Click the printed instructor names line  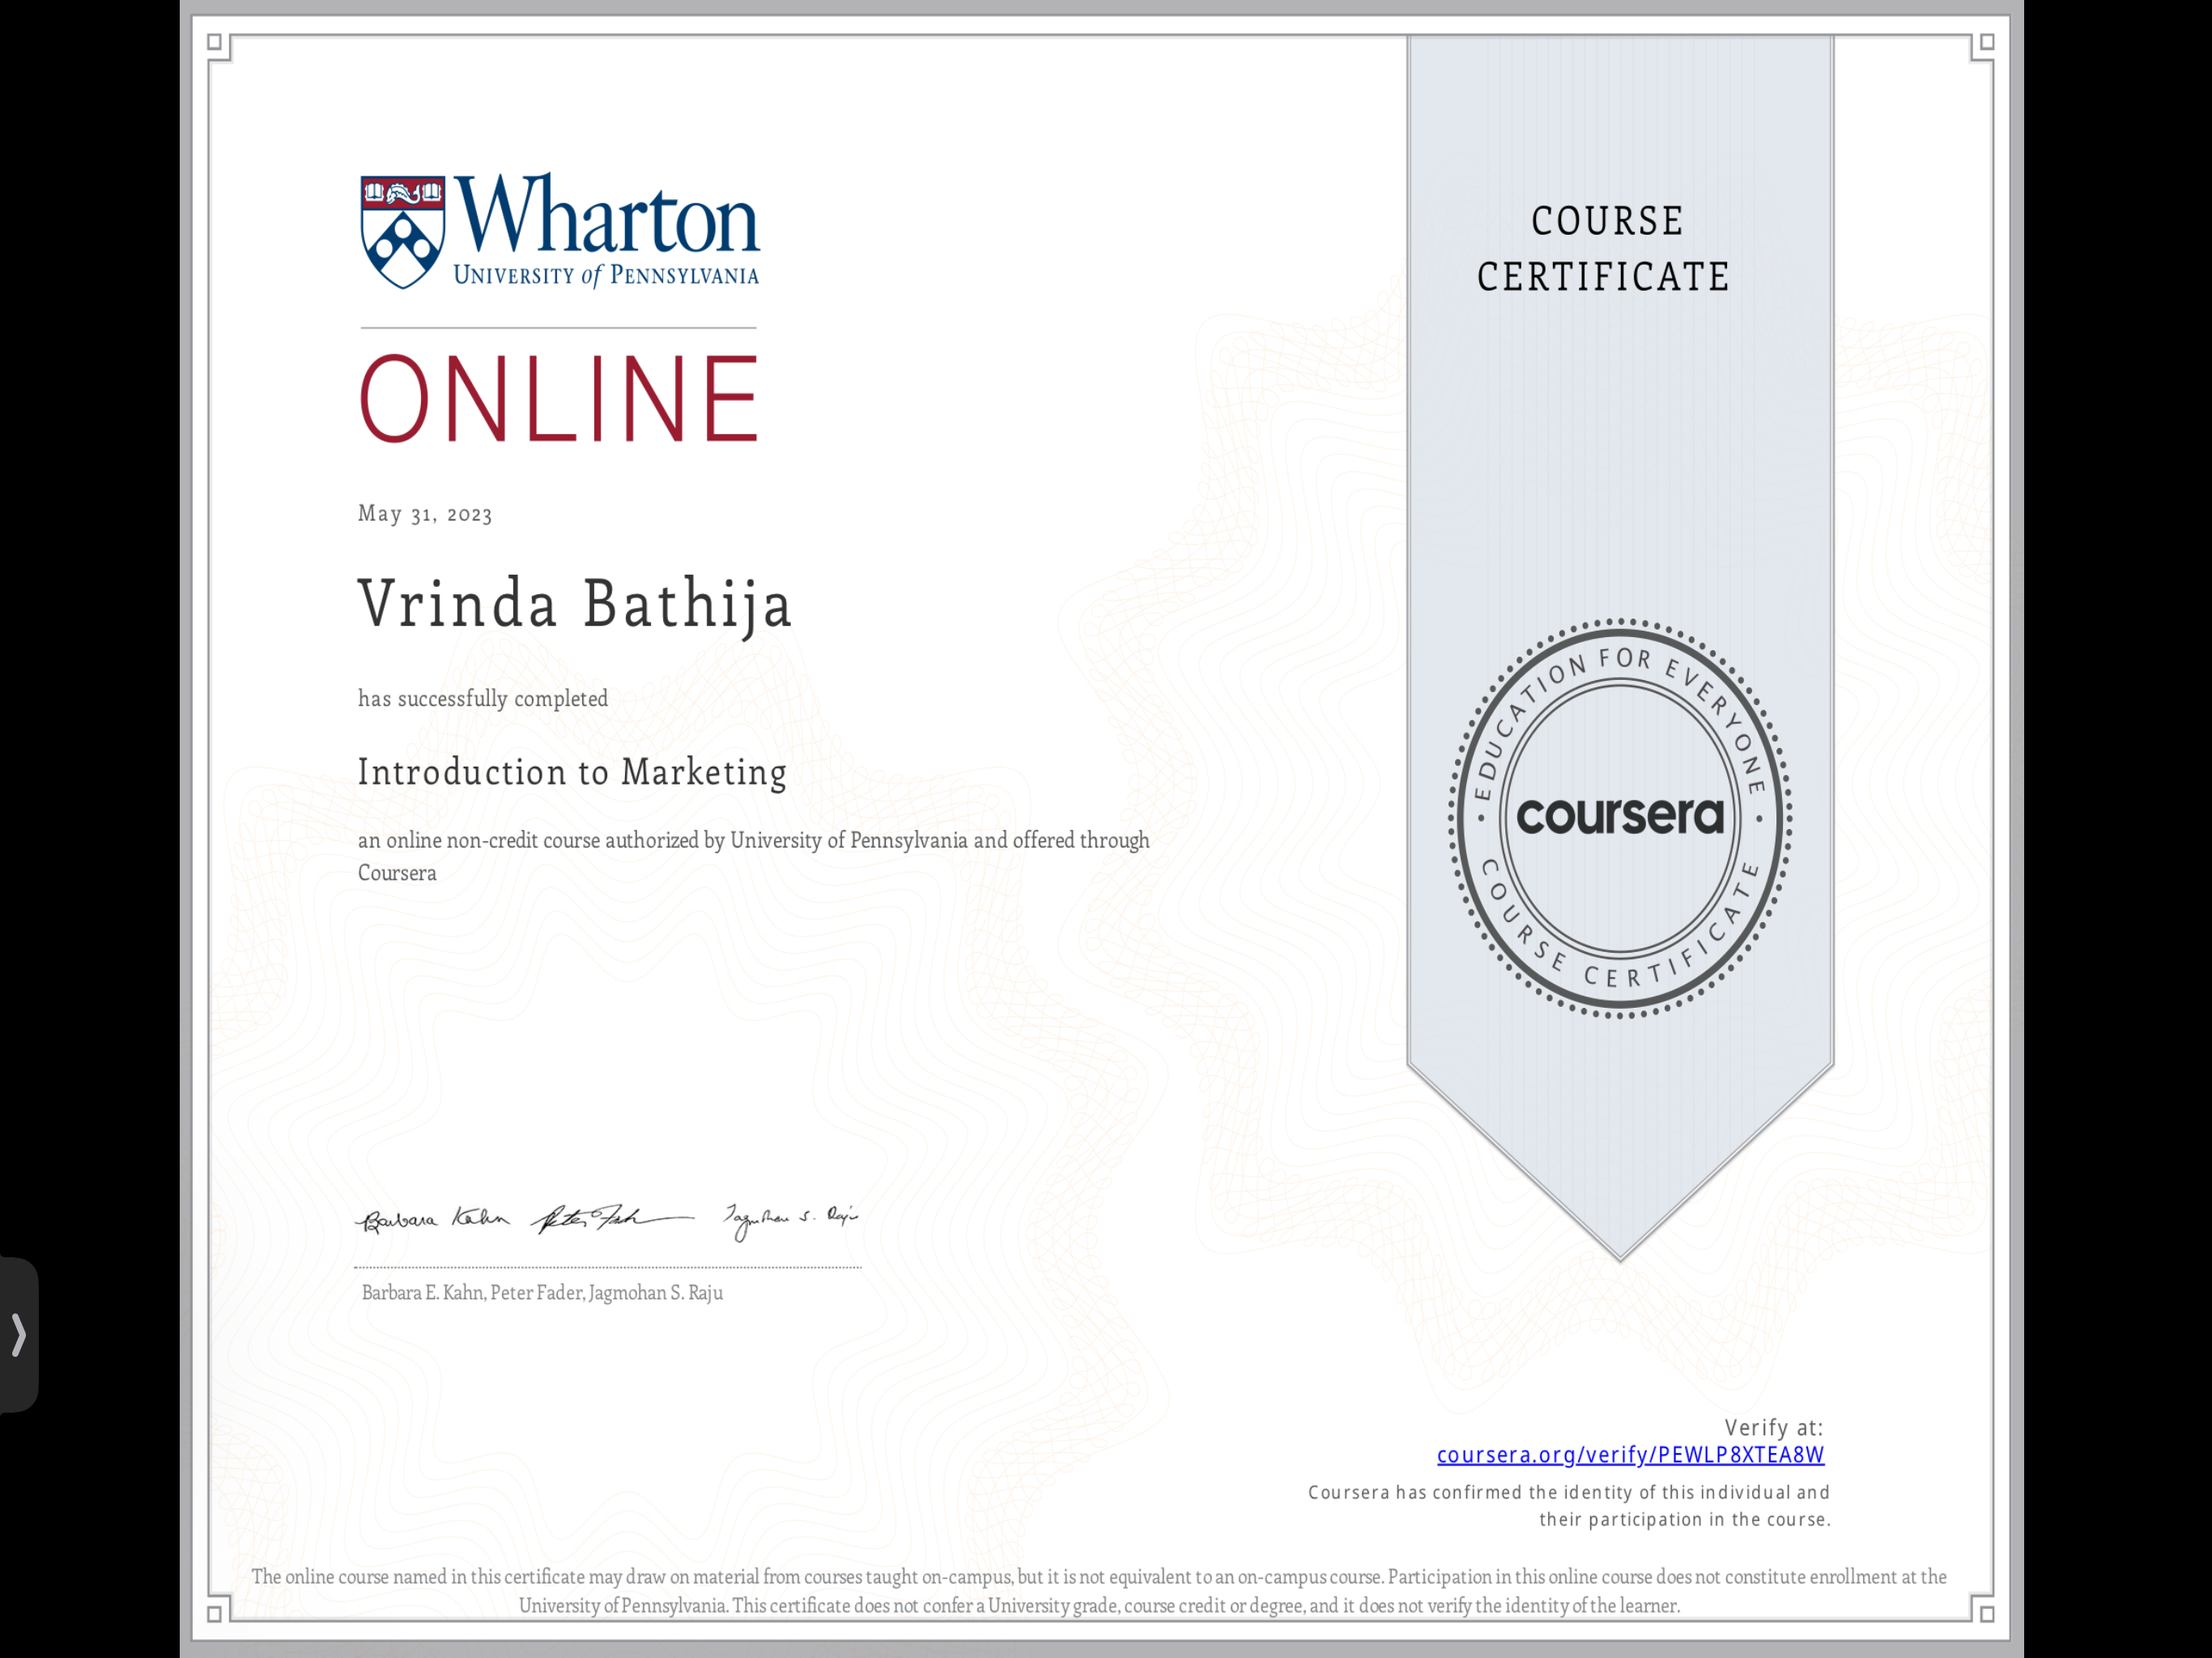coord(542,1293)
